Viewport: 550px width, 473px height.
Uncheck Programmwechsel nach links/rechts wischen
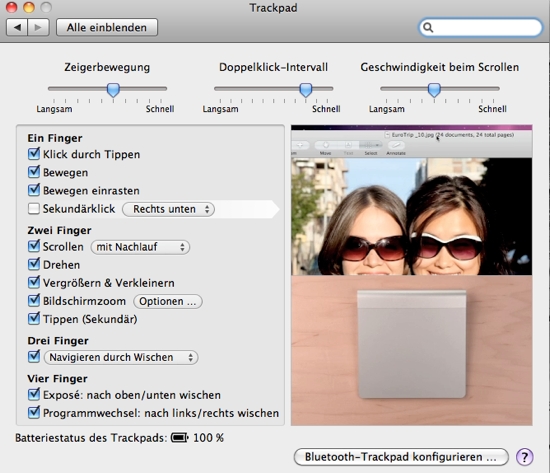tap(34, 413)
